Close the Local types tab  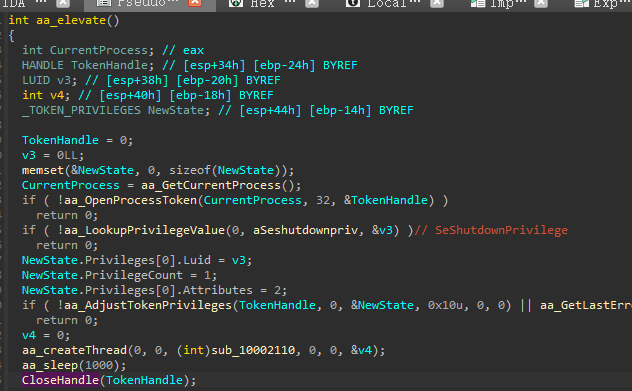[x=437, y=3]
